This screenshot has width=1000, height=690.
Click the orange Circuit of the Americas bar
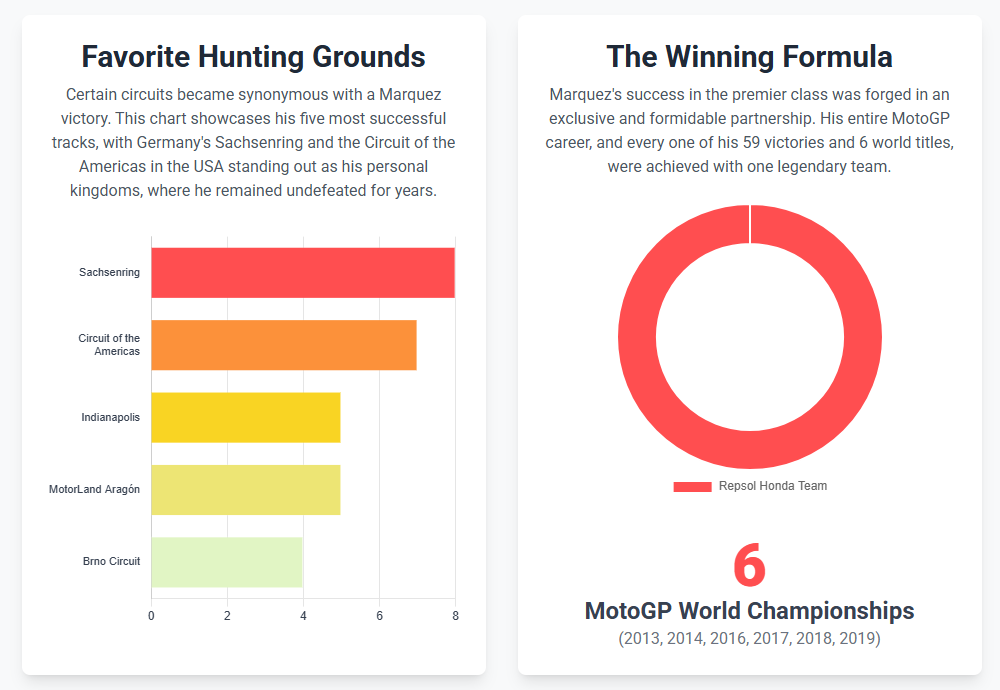click(x=284, y=345)
